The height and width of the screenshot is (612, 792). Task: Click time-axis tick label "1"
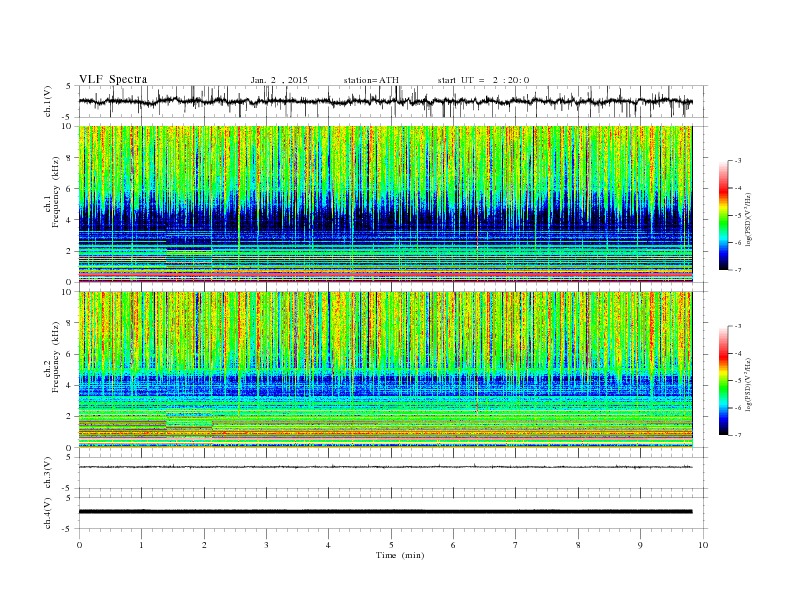(141, 545)
